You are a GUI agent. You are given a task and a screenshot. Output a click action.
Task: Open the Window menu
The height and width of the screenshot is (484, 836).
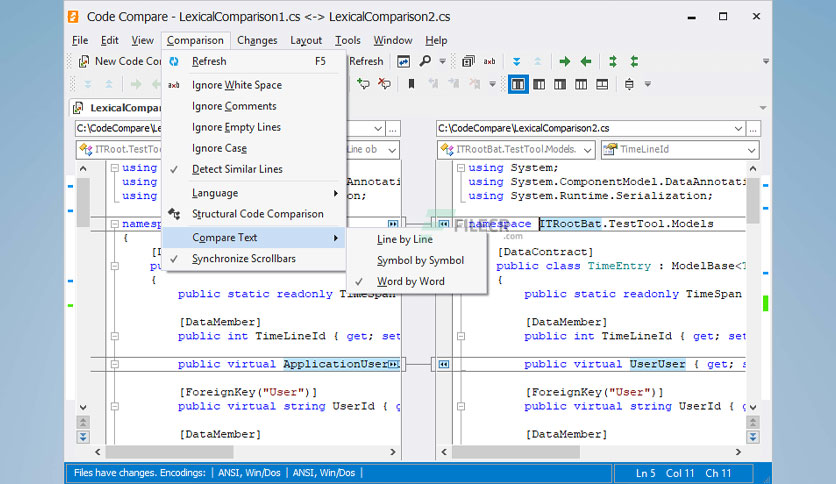[x=393, y=41]
